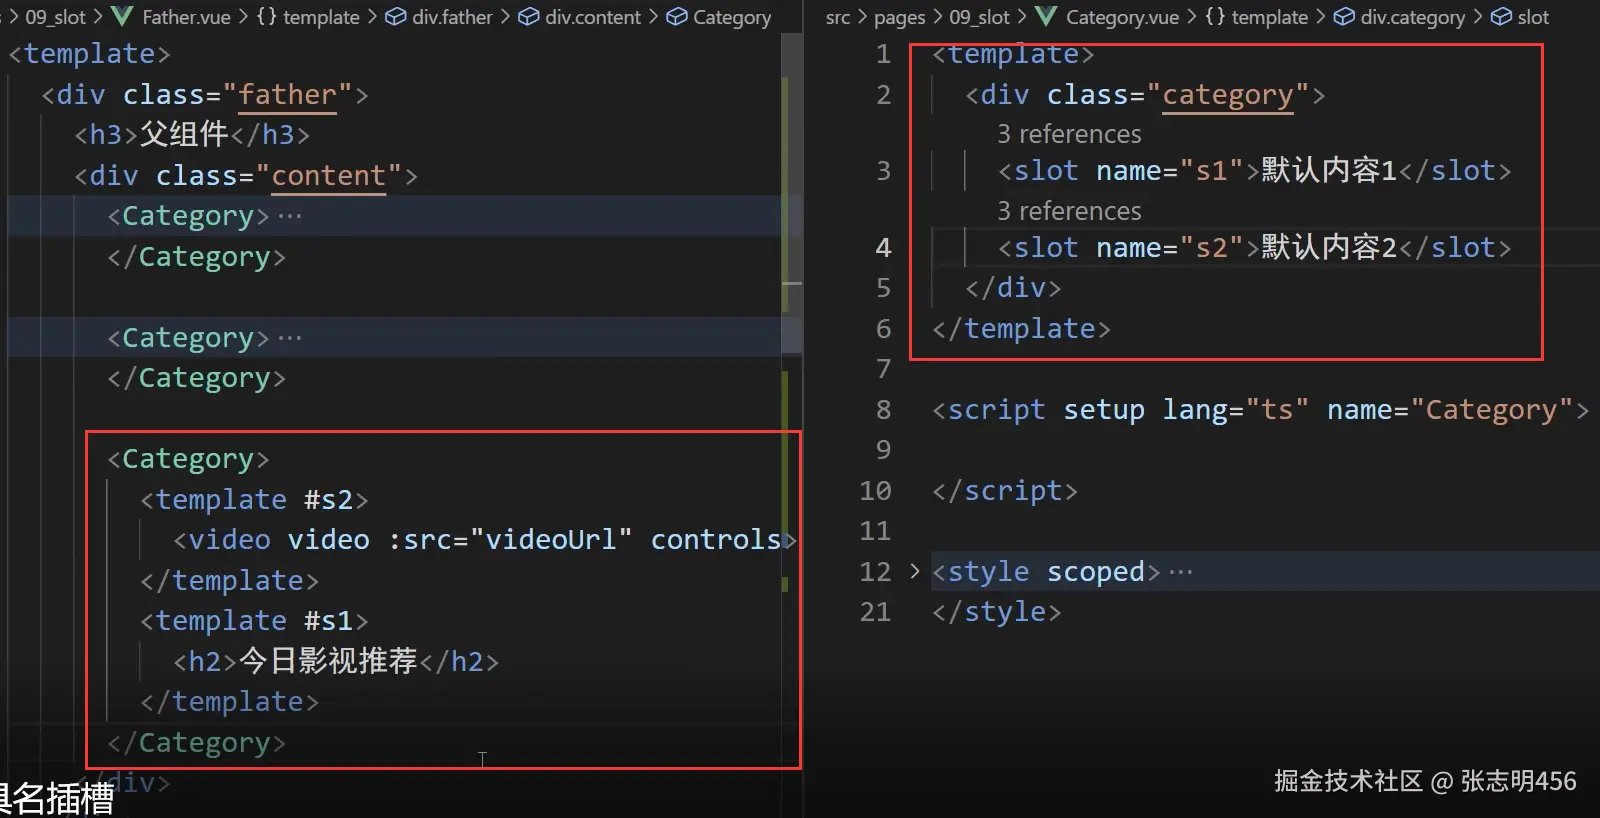Unfold the first collapsed Category ellipsis

click(290, 216)
